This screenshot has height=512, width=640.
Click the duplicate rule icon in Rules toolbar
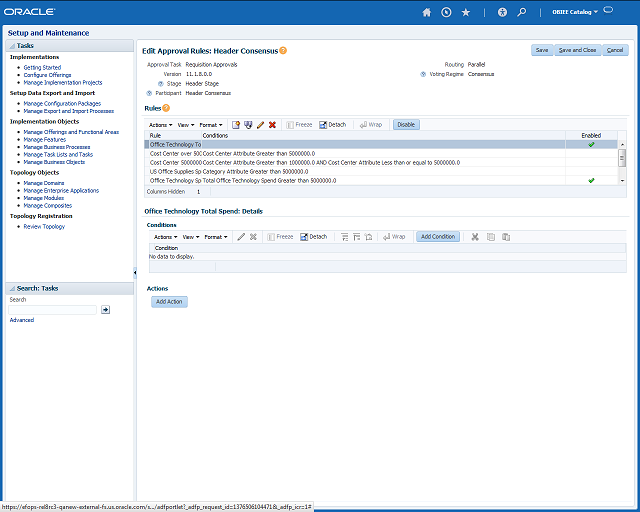pos(248,125)
